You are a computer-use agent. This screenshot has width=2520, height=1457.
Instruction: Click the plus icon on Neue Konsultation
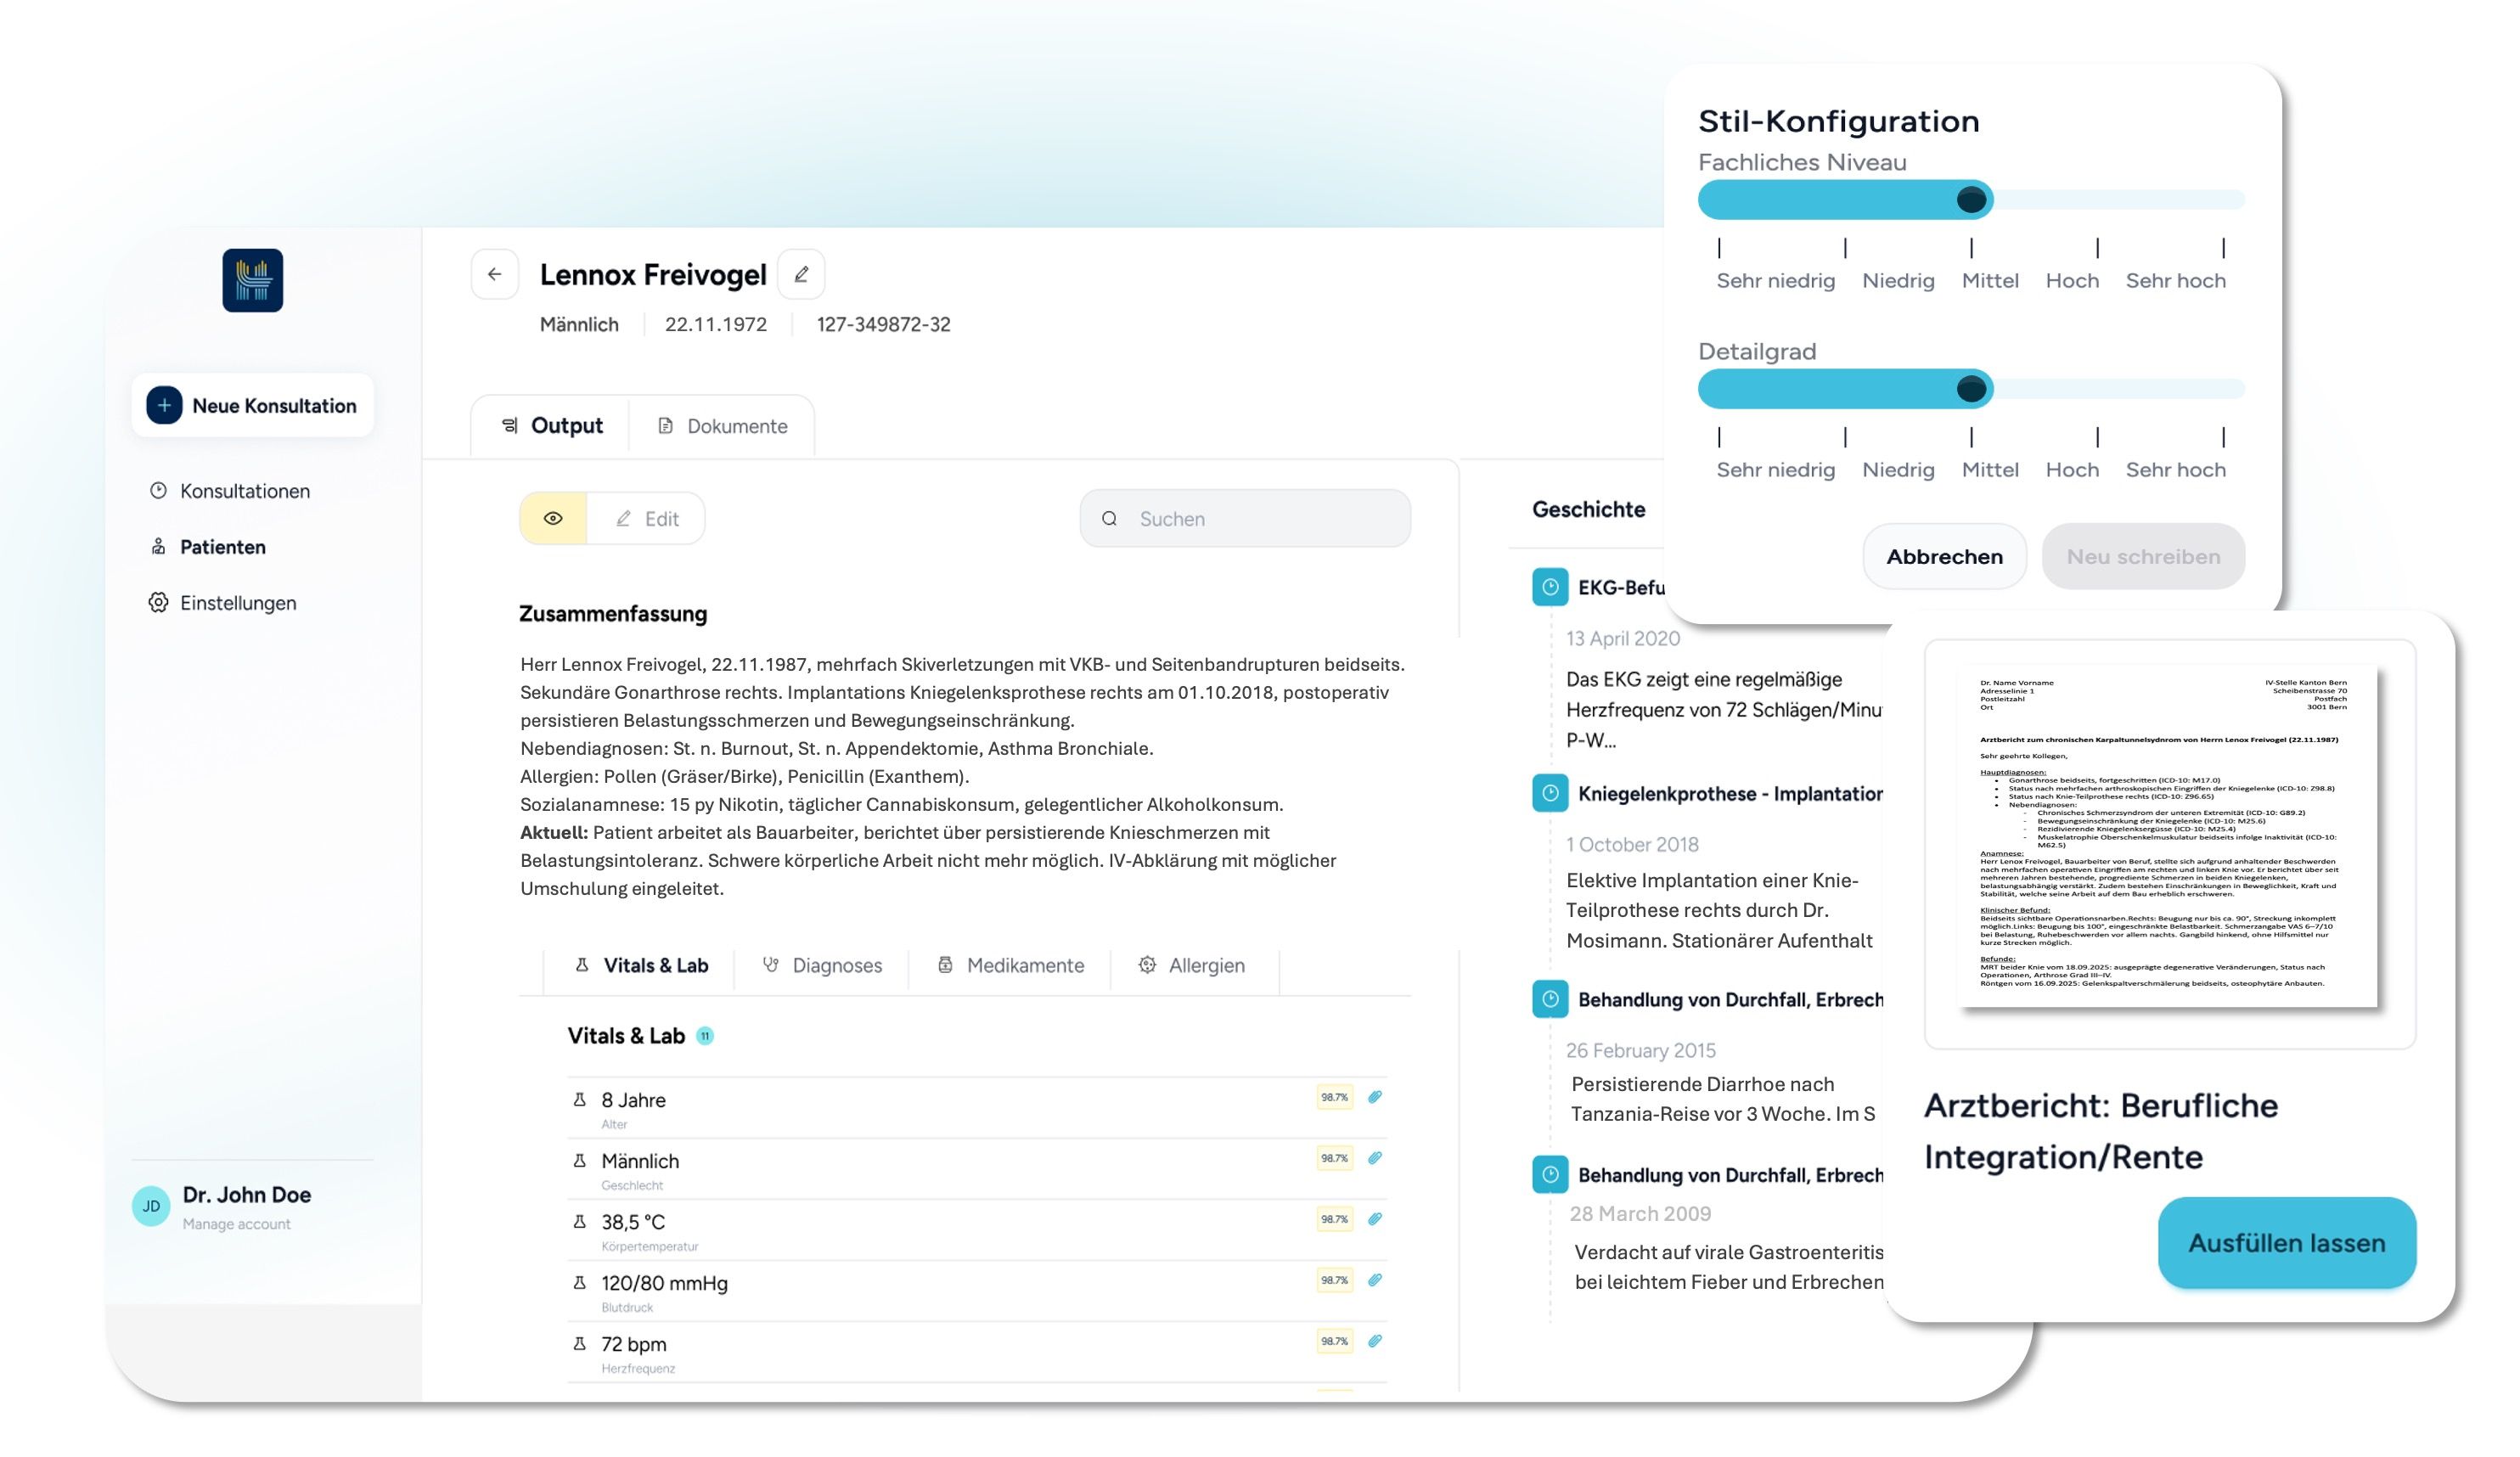point(163,405)
